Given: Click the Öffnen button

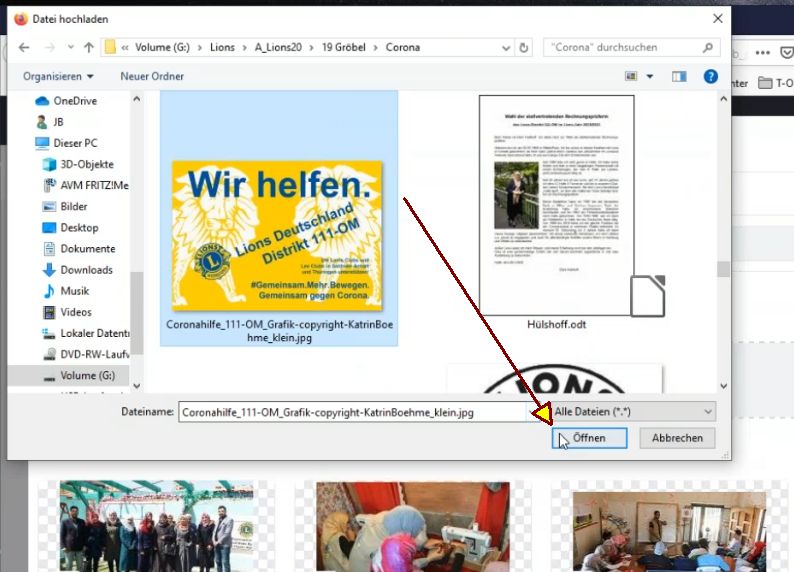Looking at the screenshot, I should point(589,438).
